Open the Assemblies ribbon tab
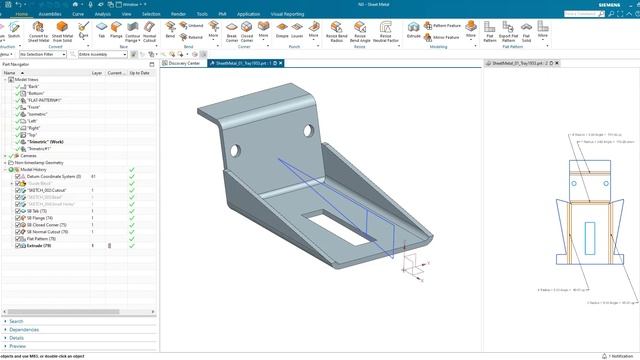This screenshot has width=640, height=360. (x=50, y=14)
